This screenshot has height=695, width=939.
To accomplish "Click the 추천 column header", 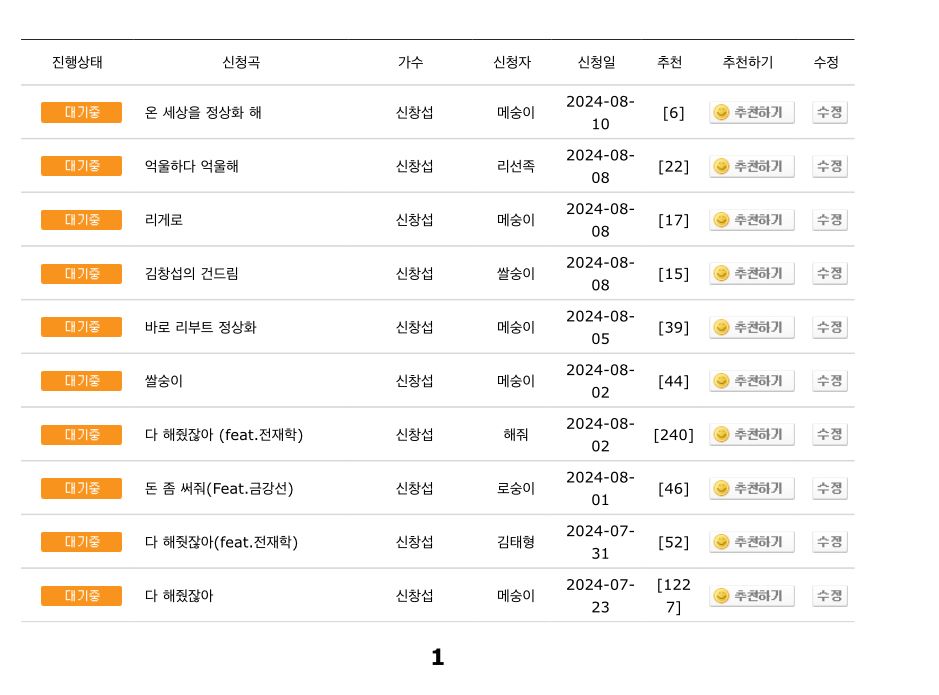I will pyautogui.click(x=670, y=62).
